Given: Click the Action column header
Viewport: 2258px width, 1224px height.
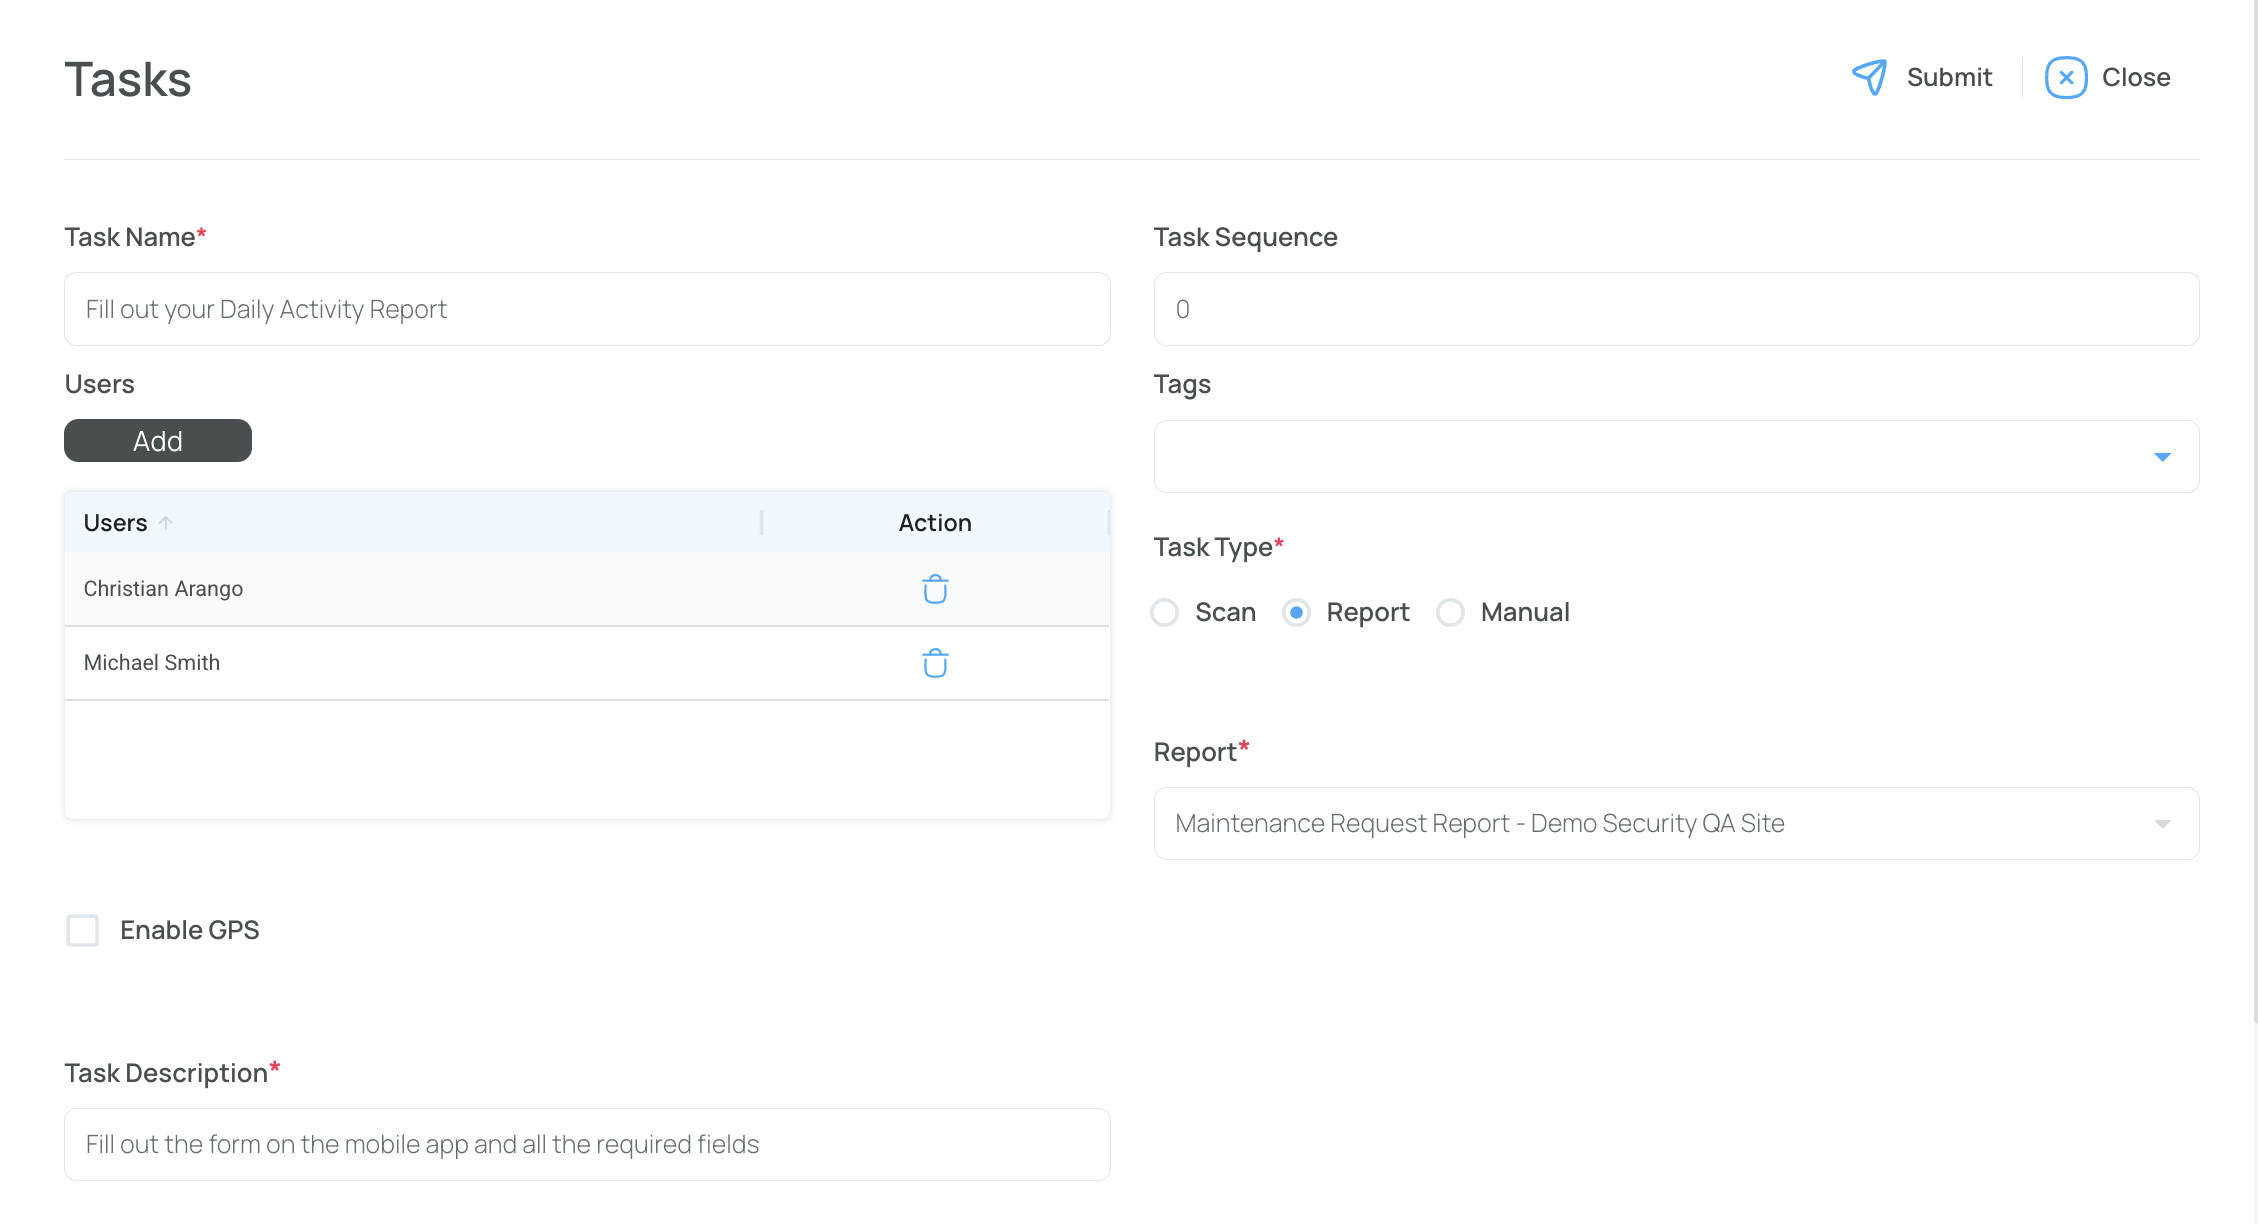Looking at the screenshot, I should pyautogui.click(x=934, y=523).
